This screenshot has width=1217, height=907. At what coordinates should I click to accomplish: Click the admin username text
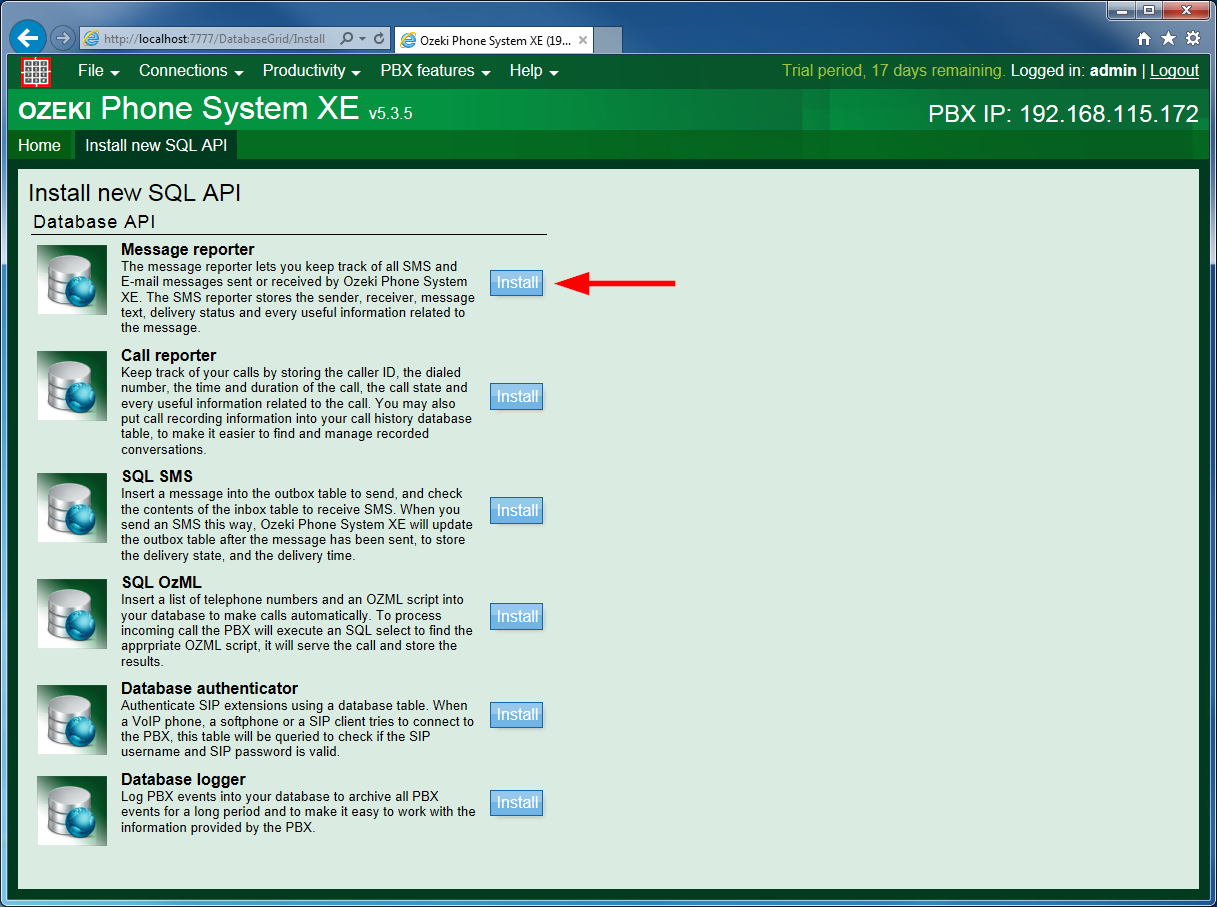click(x=1113, y=71)
